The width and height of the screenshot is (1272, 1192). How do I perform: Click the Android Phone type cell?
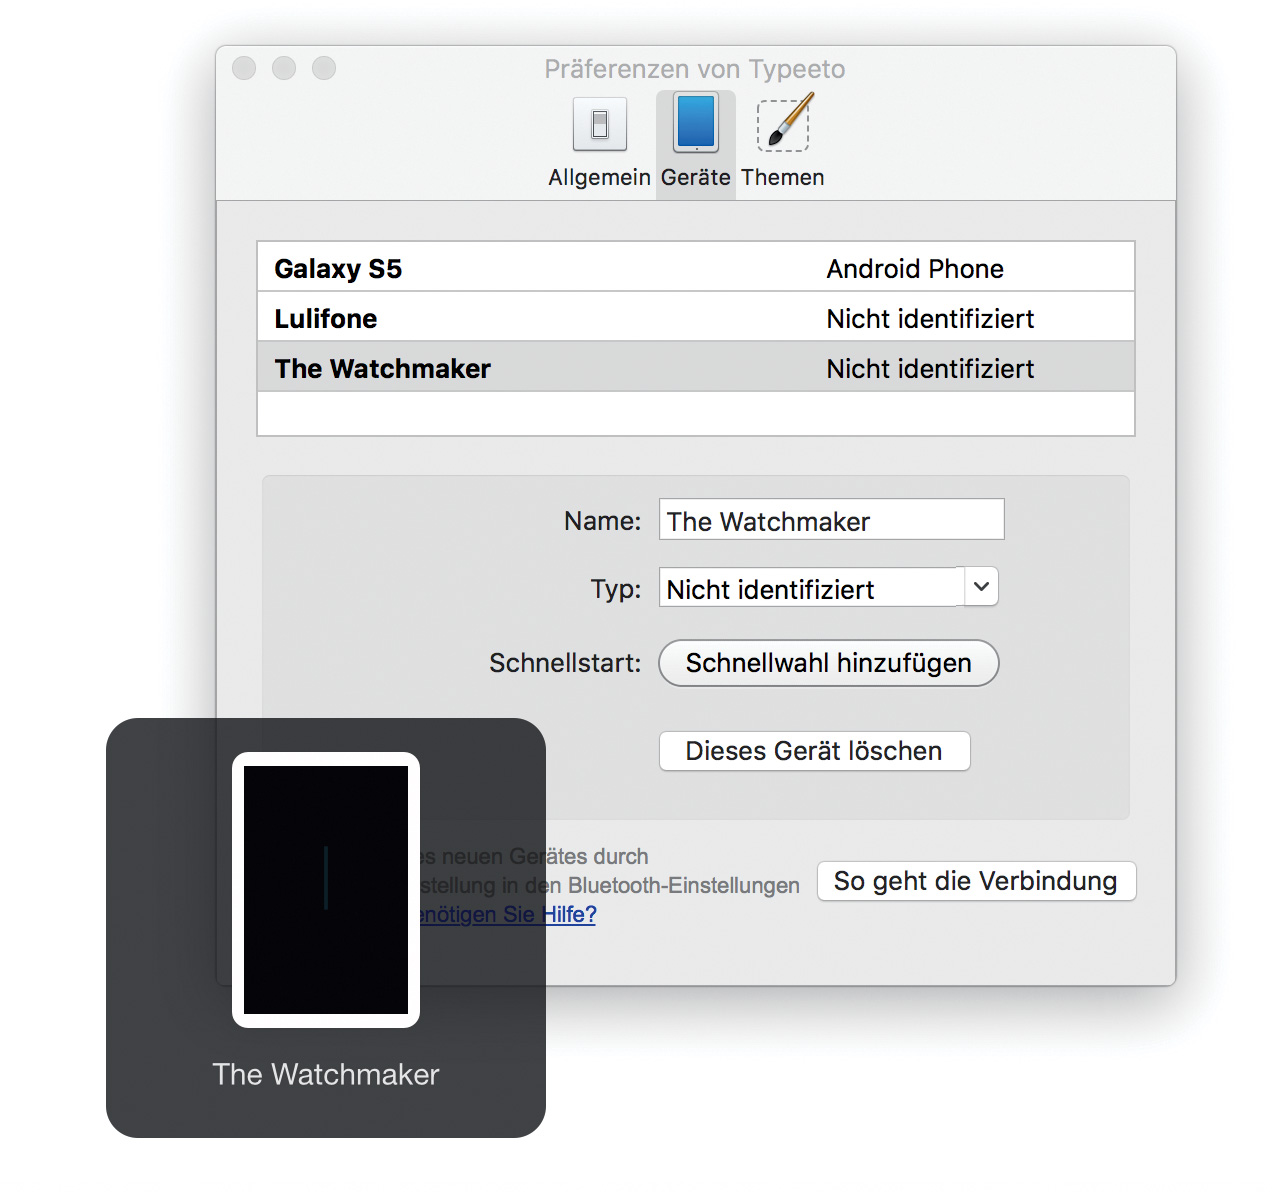(914, 268)
